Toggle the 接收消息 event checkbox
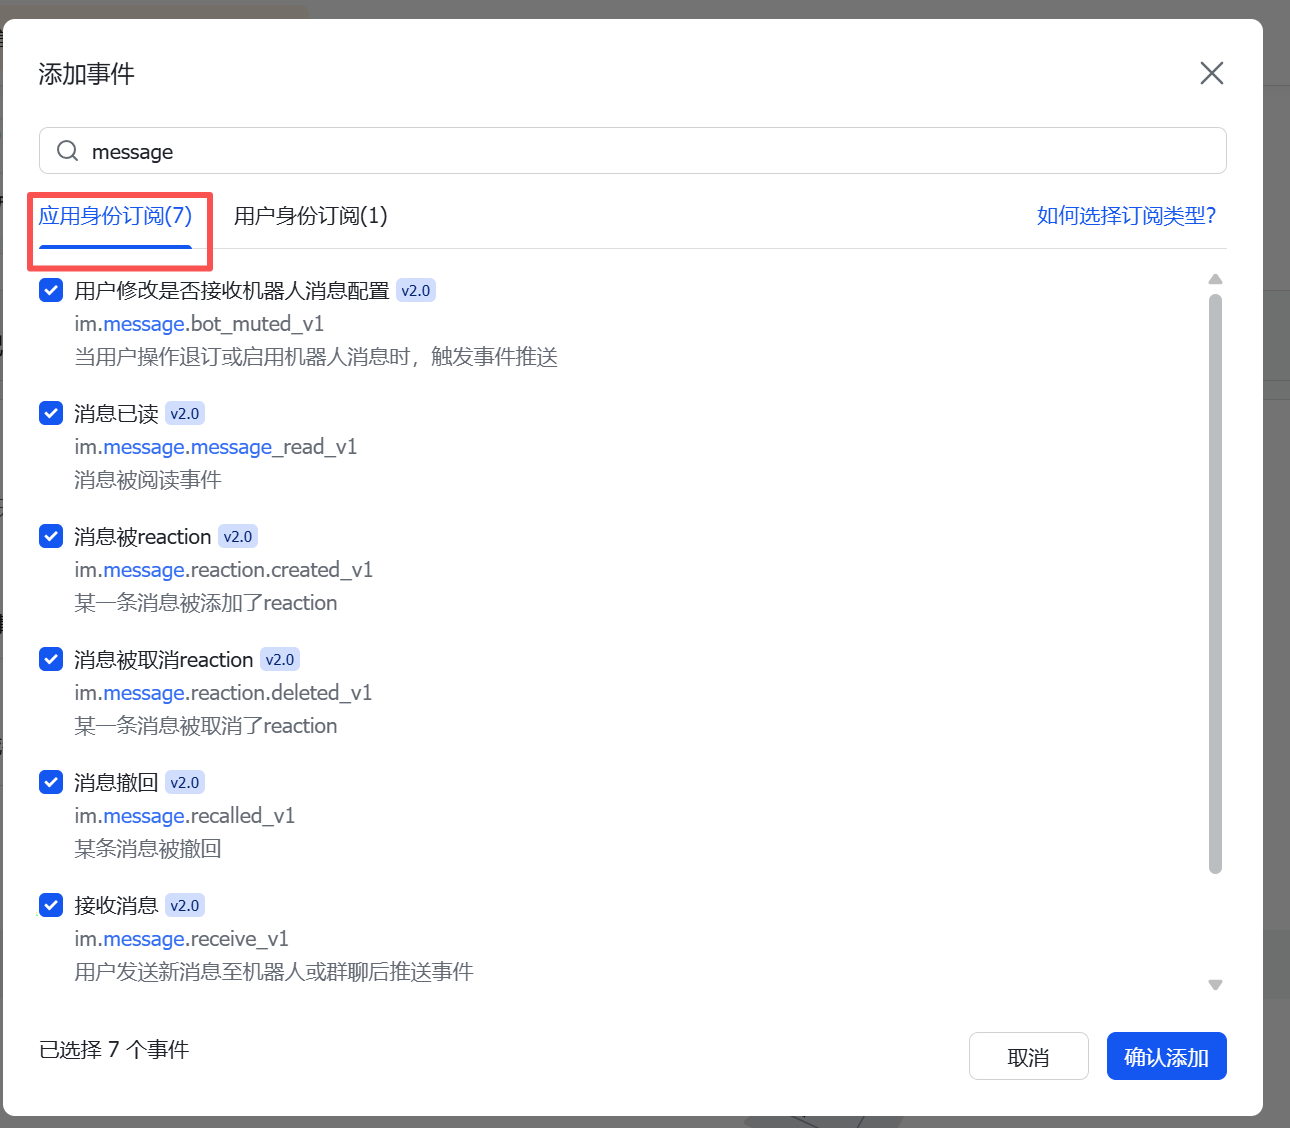 [x=51, y=905]
